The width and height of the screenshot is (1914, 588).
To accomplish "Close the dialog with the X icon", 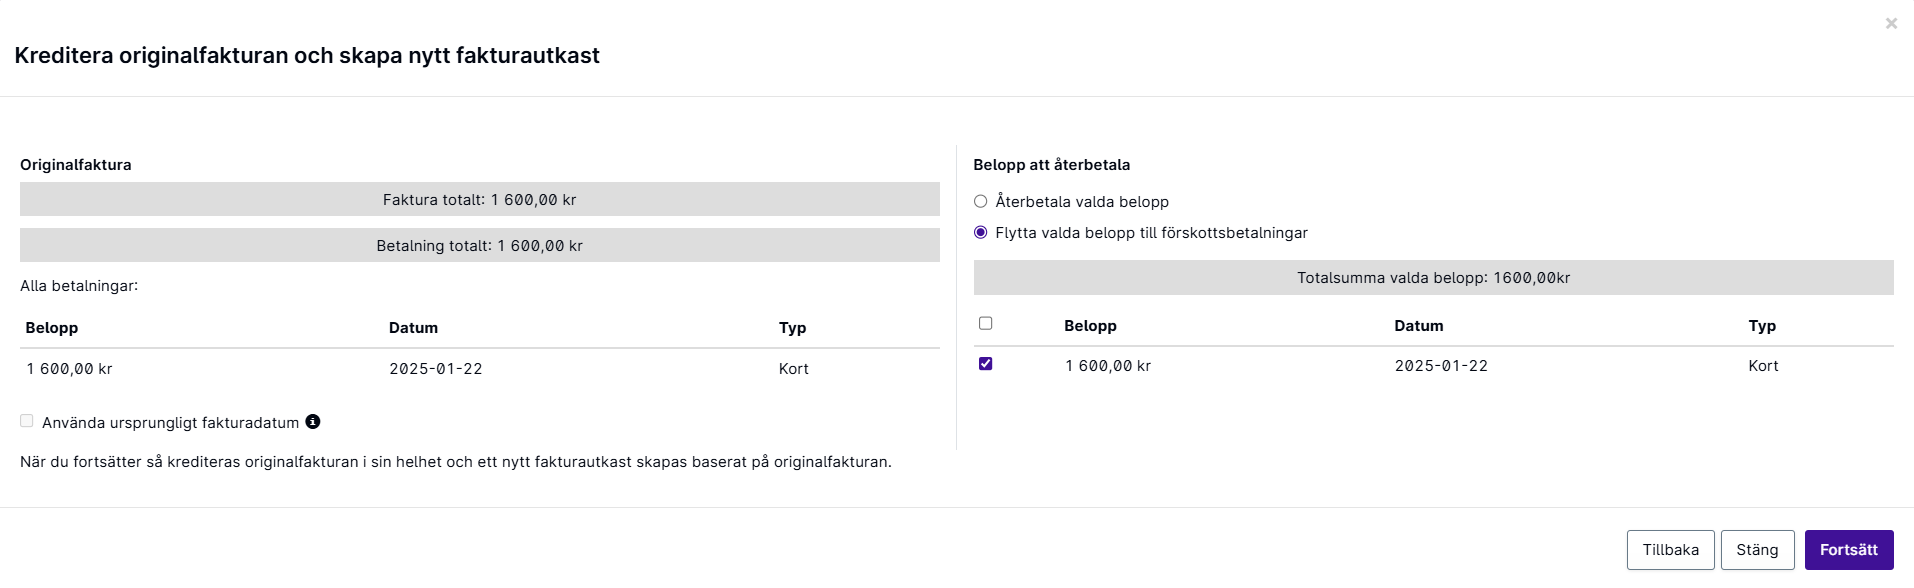I will click(1891, 23).
